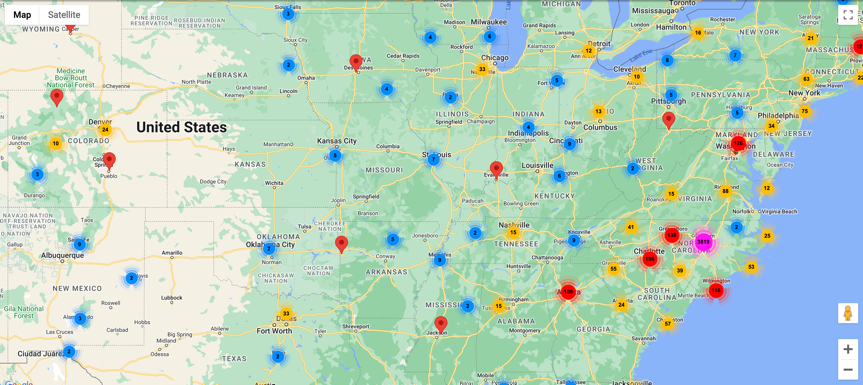Screen dimensions: 863x385
Task: Click the red pin in eastern Oklahoma
Action: point(342,244)
